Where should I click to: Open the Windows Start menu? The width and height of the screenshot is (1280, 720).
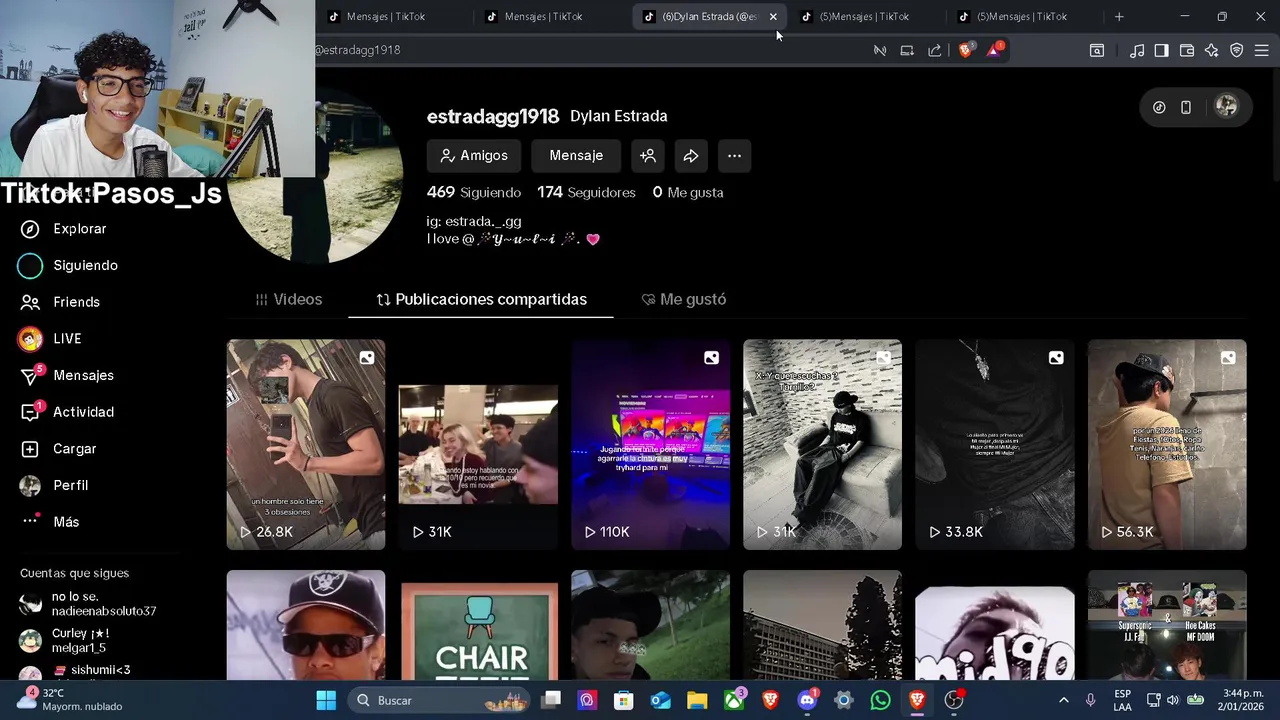click(326, 700)
